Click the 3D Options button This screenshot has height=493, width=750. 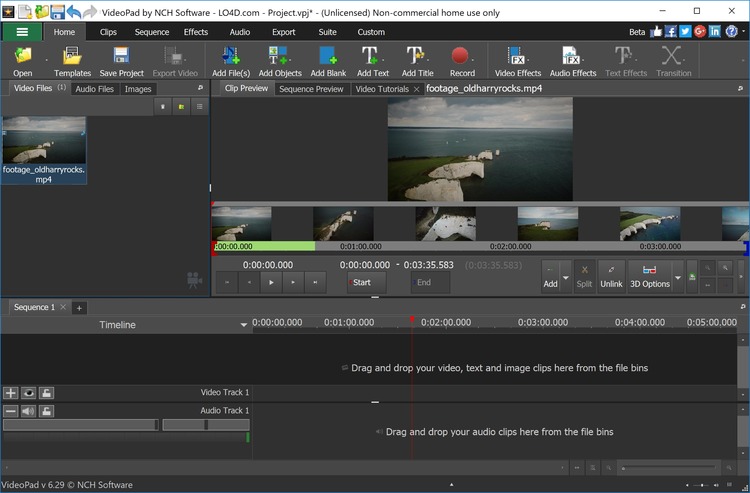[650, 276]
